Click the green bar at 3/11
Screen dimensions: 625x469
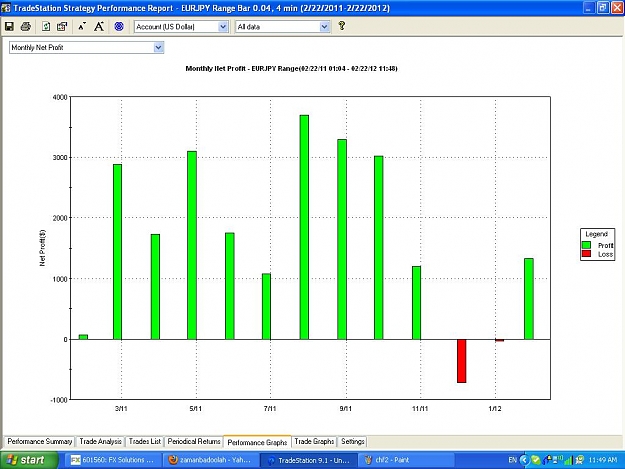point(118,252)
